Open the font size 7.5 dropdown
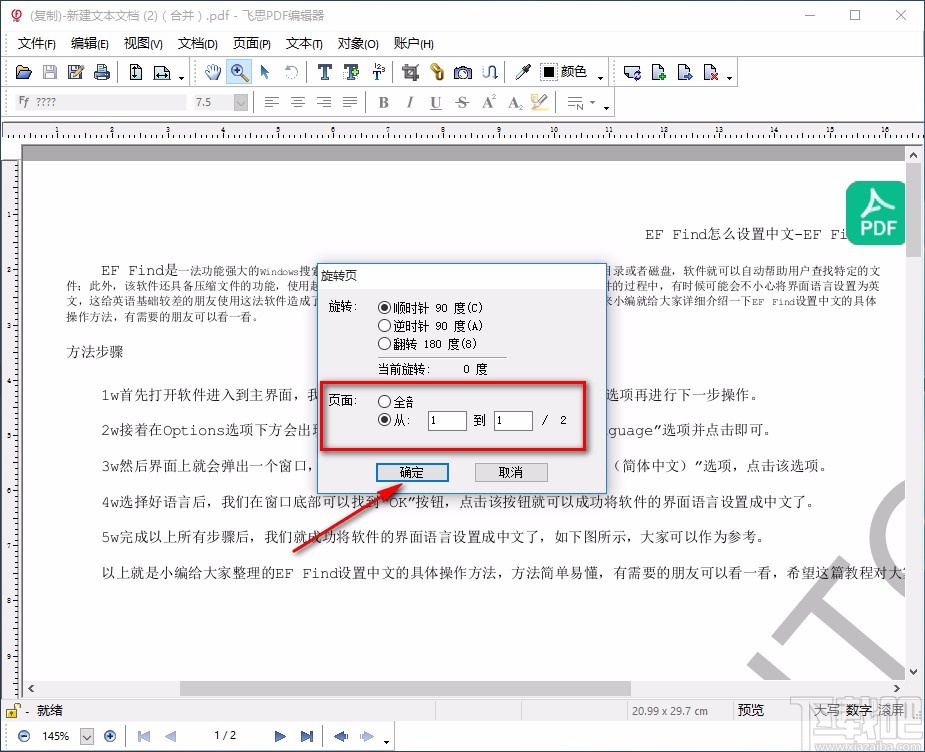 click(240, 103)
